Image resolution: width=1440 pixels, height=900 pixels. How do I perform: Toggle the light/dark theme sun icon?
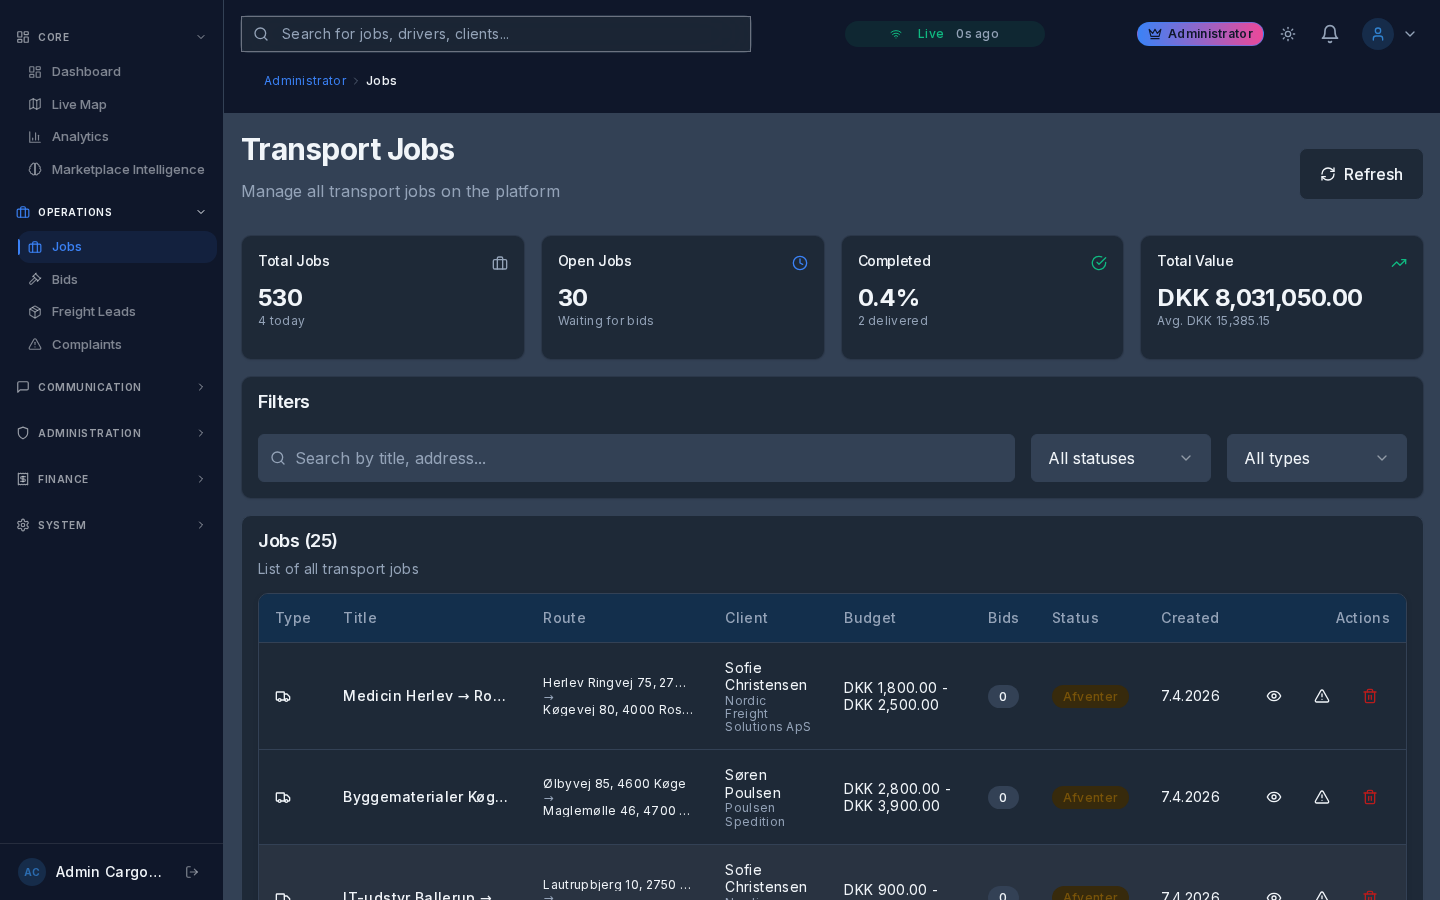(x=1288, y=34)
